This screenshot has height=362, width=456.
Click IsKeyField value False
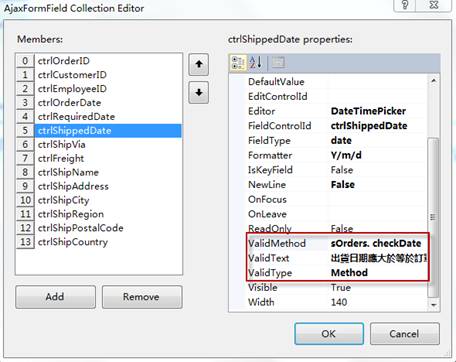point(342,170)
